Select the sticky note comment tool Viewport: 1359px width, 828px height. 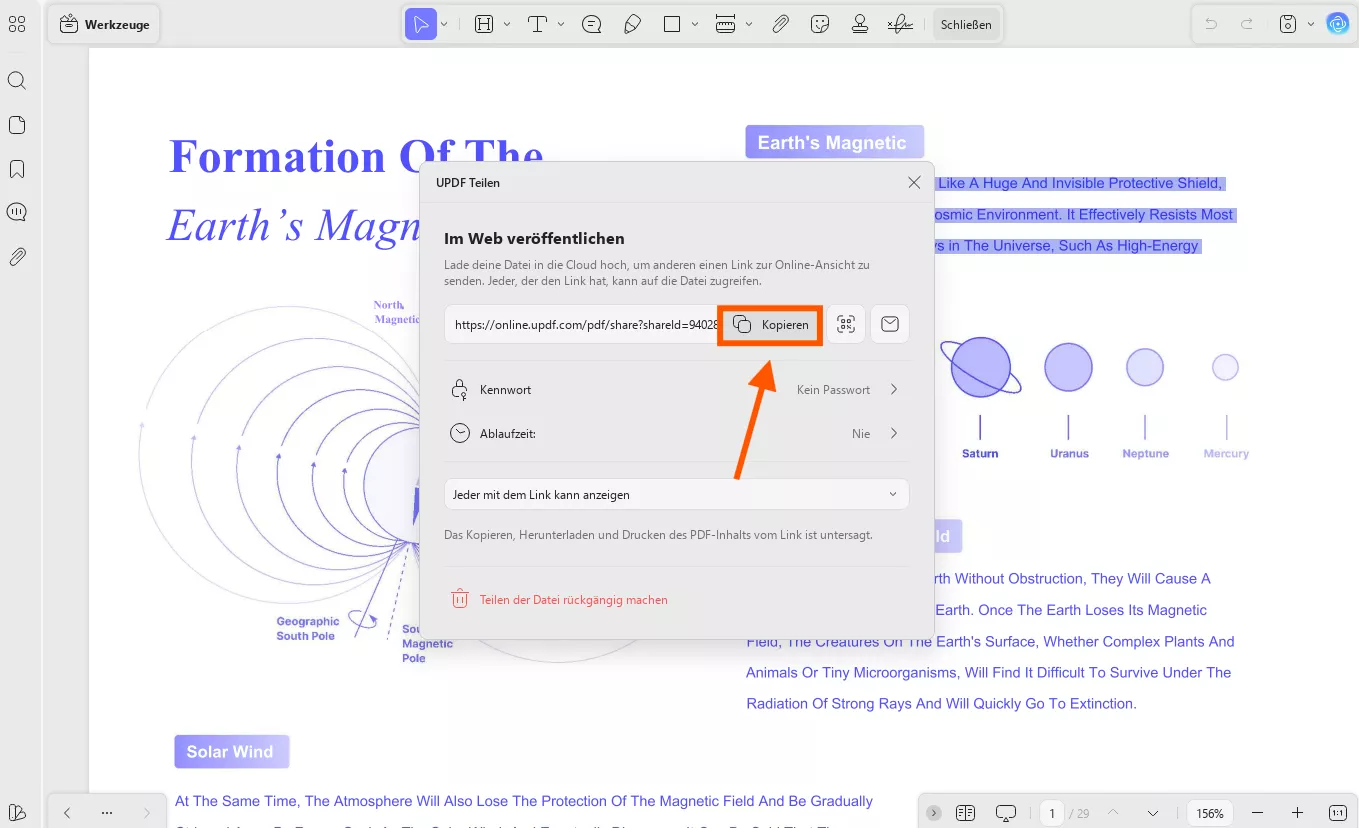tap(591, 24)
